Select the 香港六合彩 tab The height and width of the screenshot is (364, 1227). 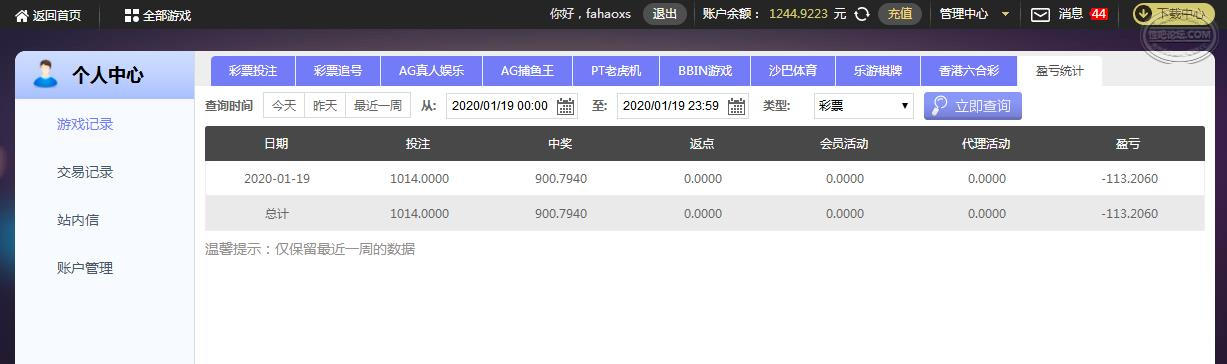tap(969, 71)
